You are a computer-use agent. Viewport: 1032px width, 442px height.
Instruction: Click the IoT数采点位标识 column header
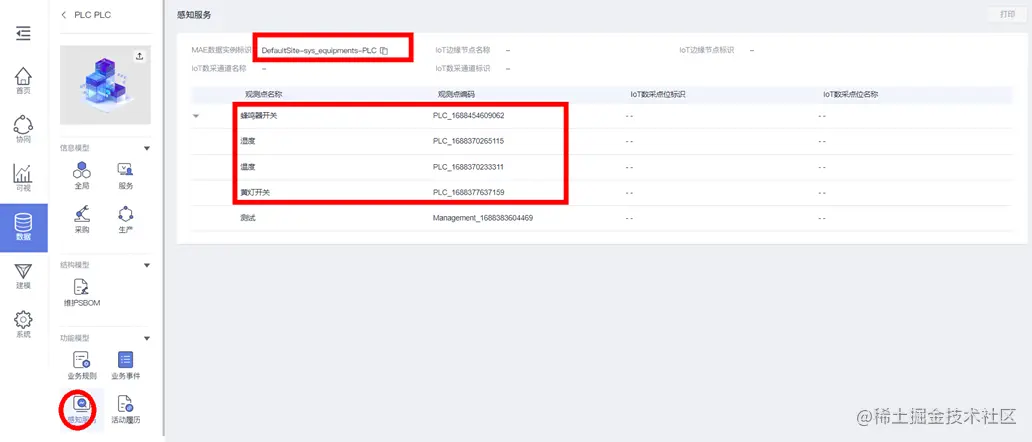click(658, 95)
